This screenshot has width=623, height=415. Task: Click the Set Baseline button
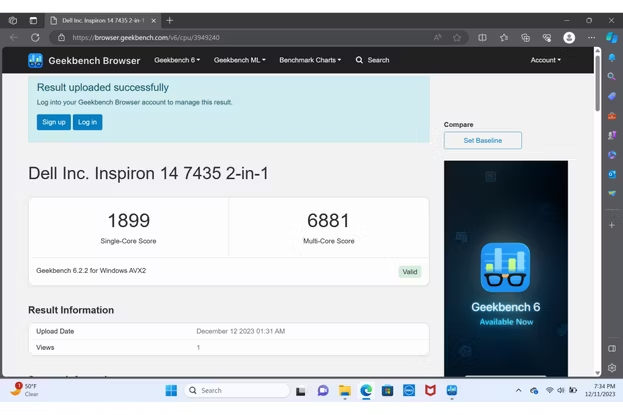(482, 141)
